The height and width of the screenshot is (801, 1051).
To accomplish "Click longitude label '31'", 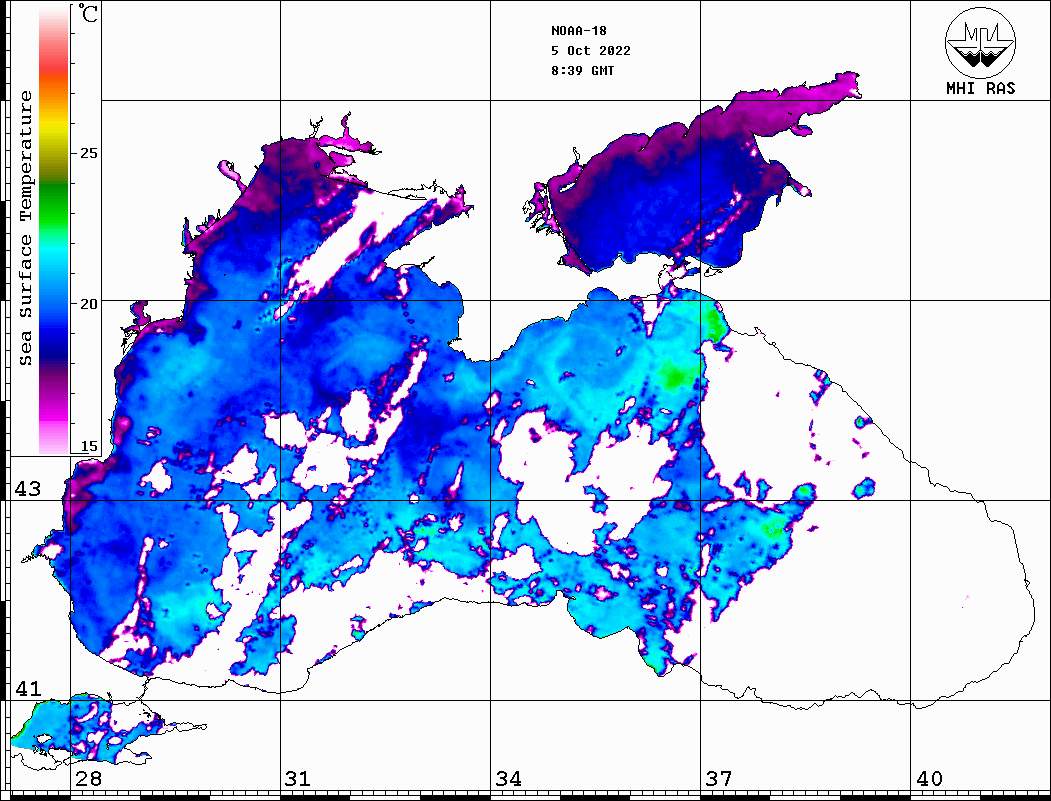I will (x=298, y=779).
